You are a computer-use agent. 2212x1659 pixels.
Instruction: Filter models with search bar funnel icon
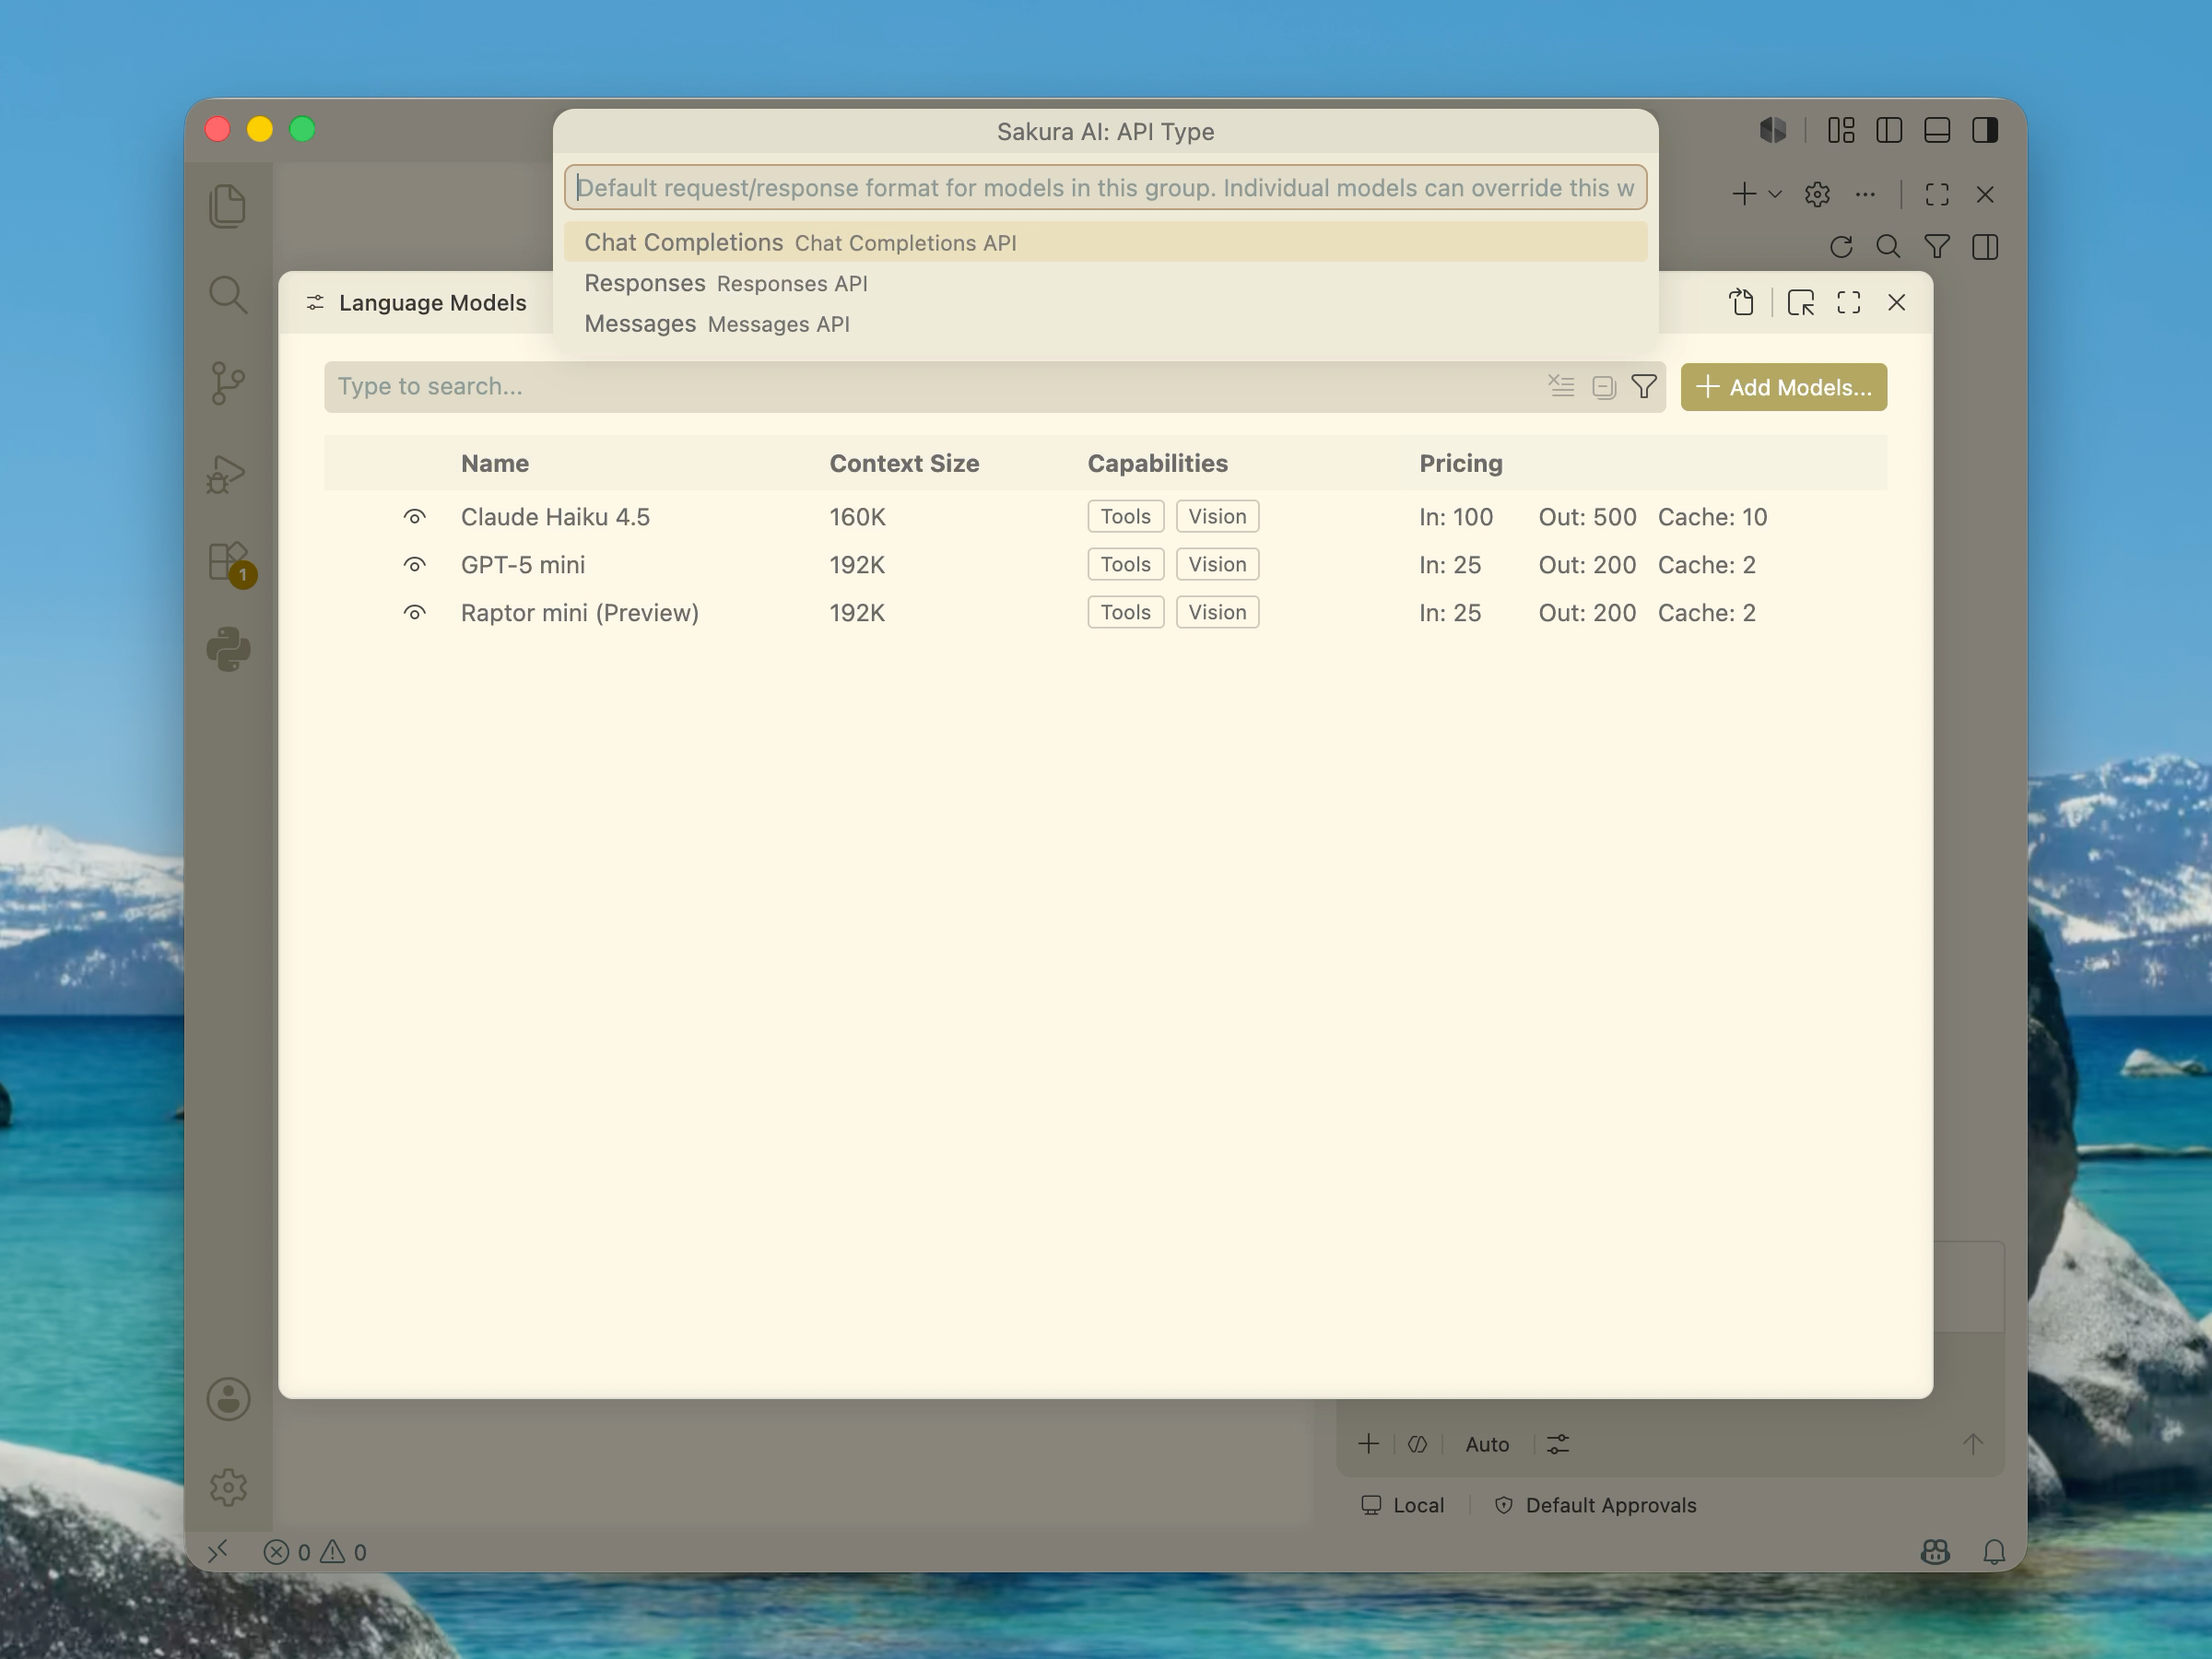[1644, 387]
